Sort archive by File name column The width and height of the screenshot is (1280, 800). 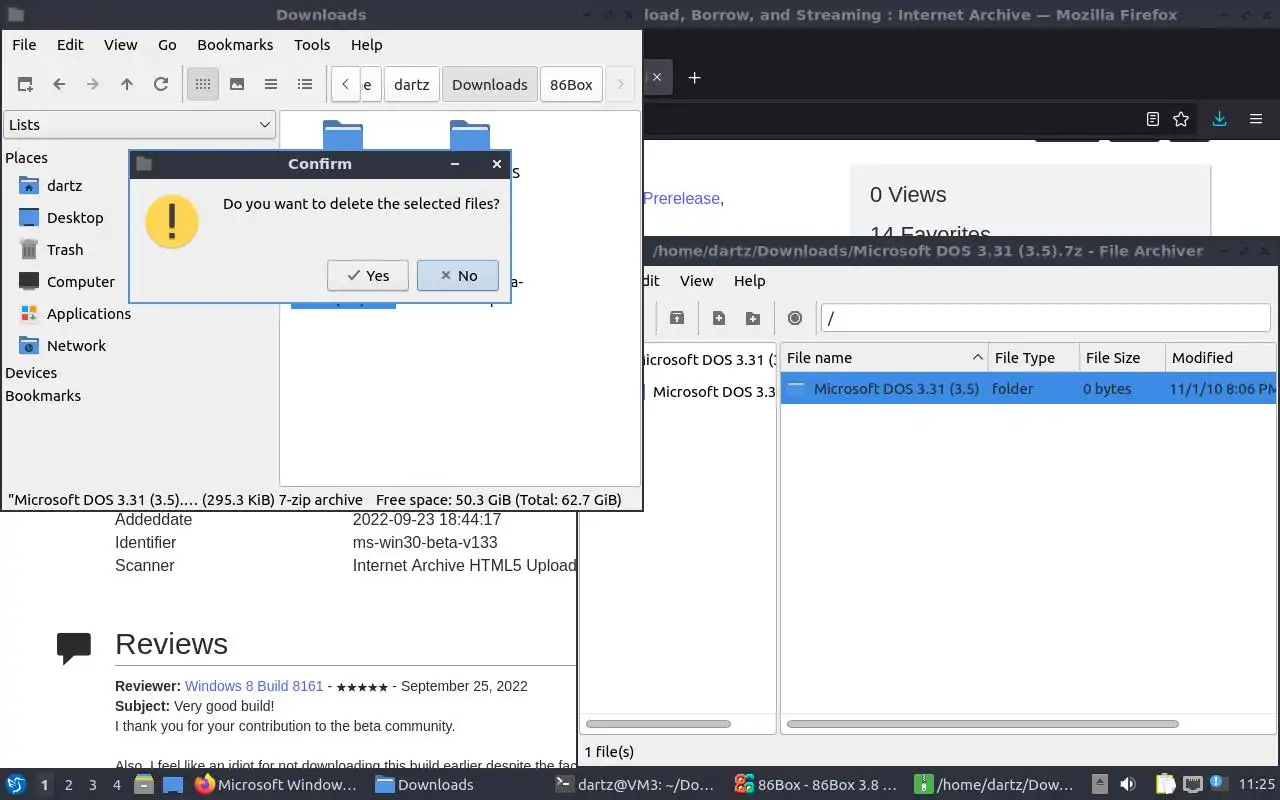pyautogui.click(x=884, y=358)
